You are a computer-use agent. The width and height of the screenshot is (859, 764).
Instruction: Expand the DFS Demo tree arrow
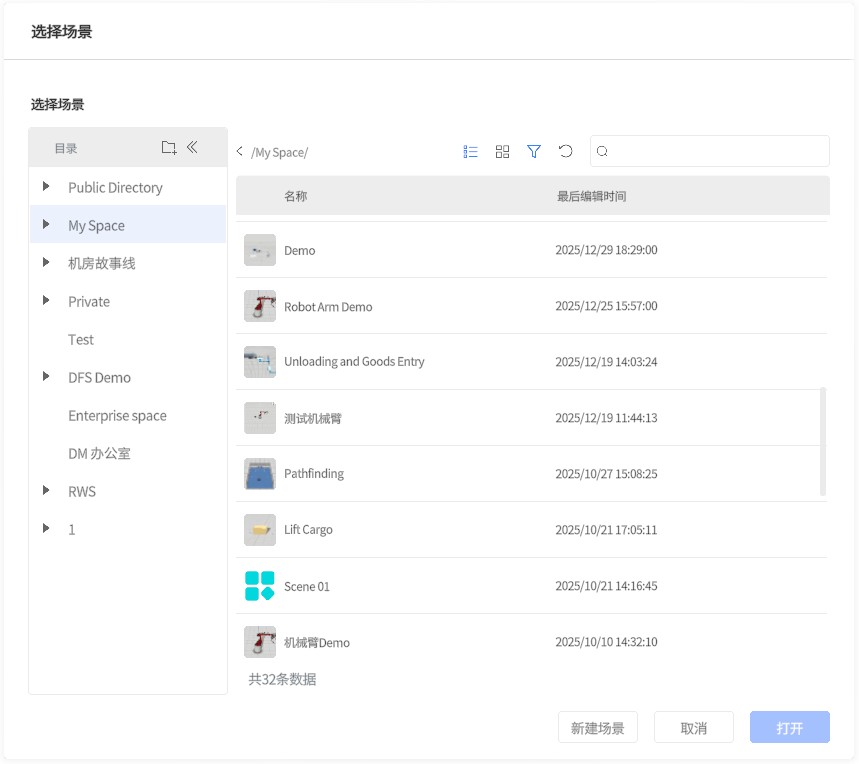pos(46,377)
